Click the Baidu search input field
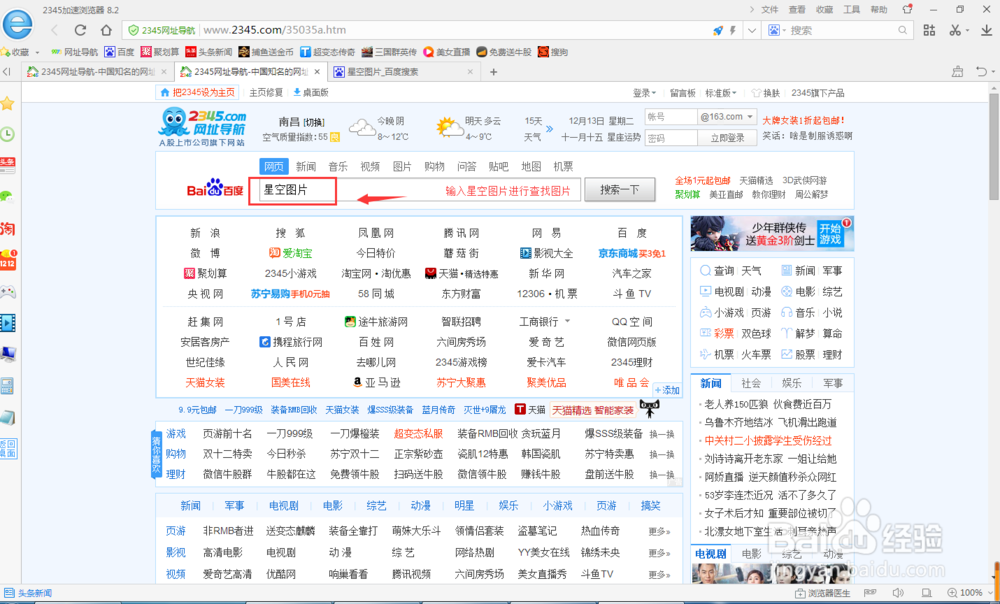 pyautogui.click(x=421, y=190)
